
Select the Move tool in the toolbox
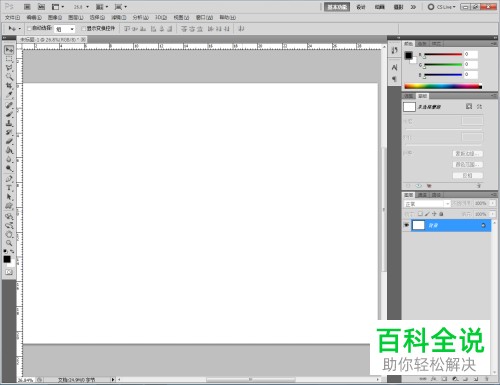pyautogui.click(x=9, y=50)
